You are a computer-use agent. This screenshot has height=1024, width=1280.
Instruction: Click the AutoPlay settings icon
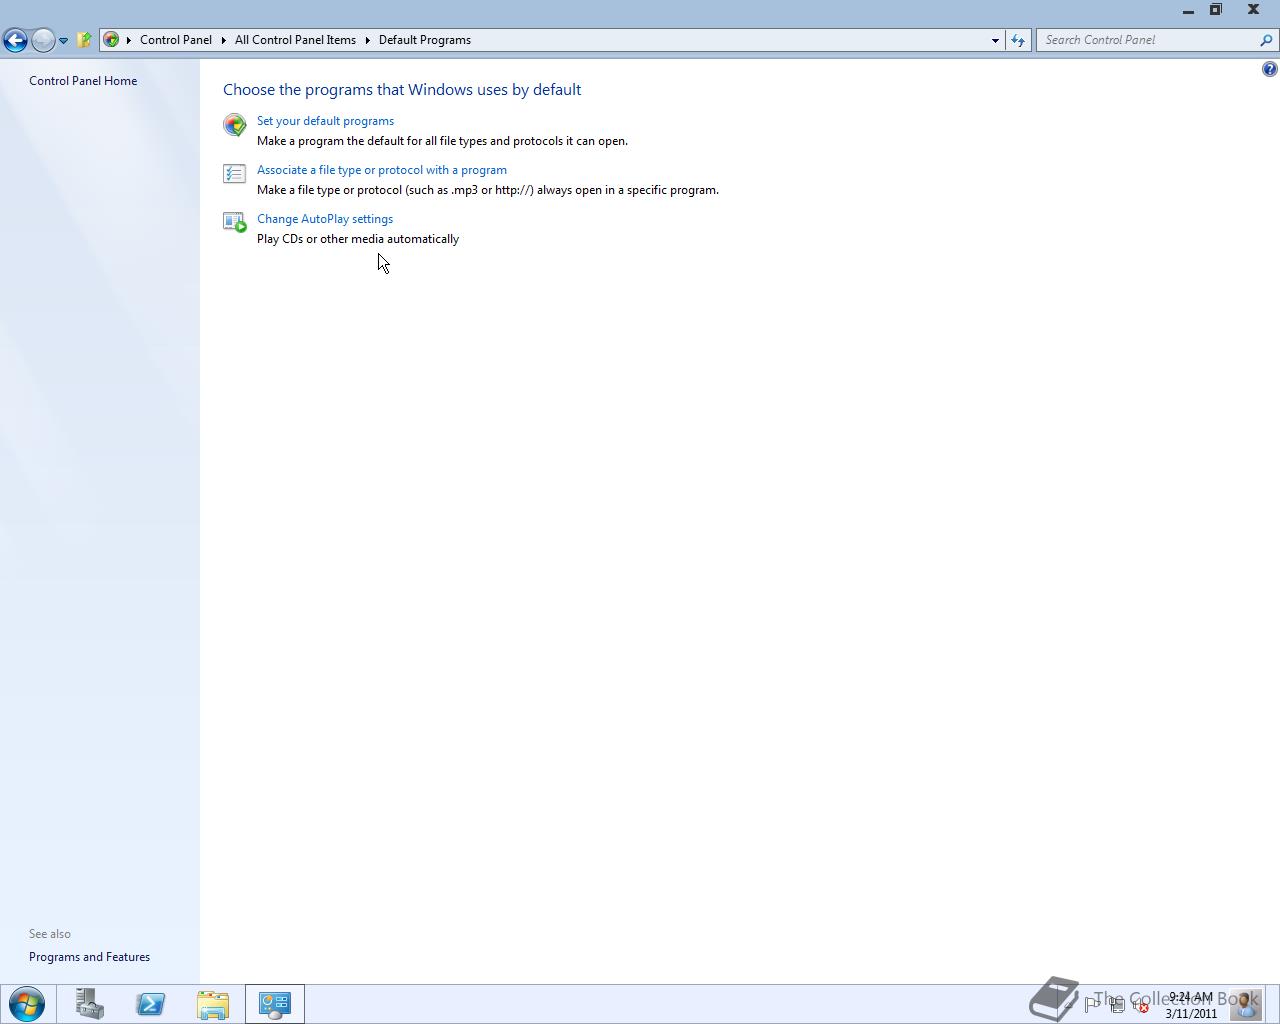tap(235, 222)
